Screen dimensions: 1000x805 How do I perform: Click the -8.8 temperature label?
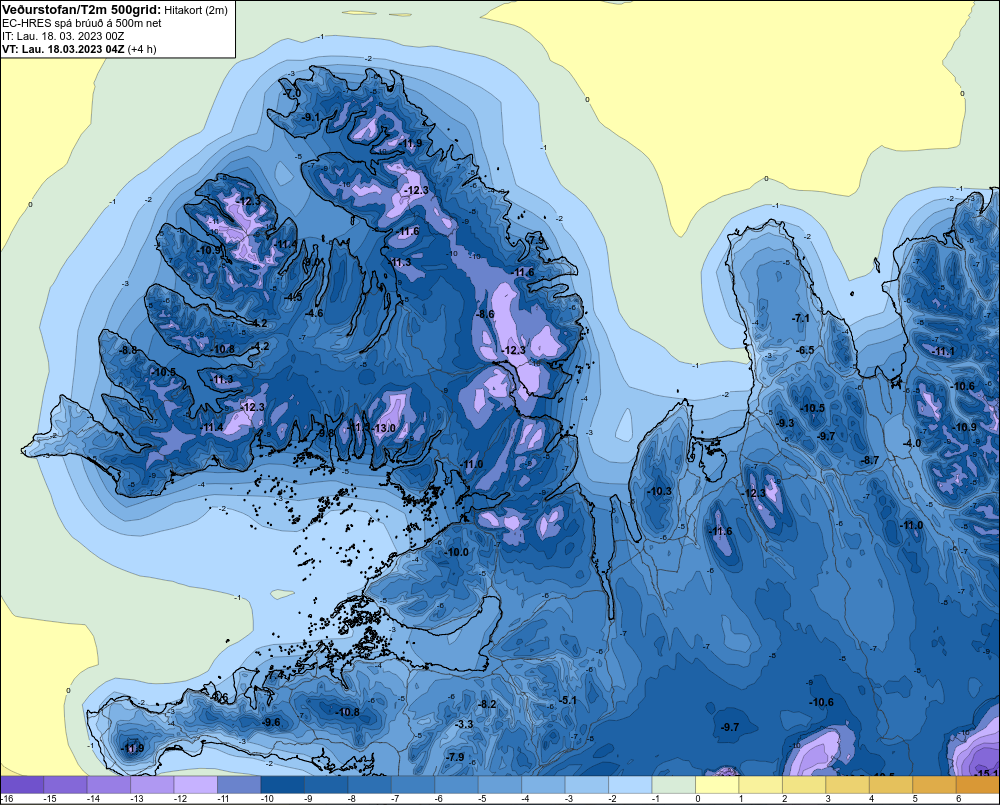tap(128, 350)
